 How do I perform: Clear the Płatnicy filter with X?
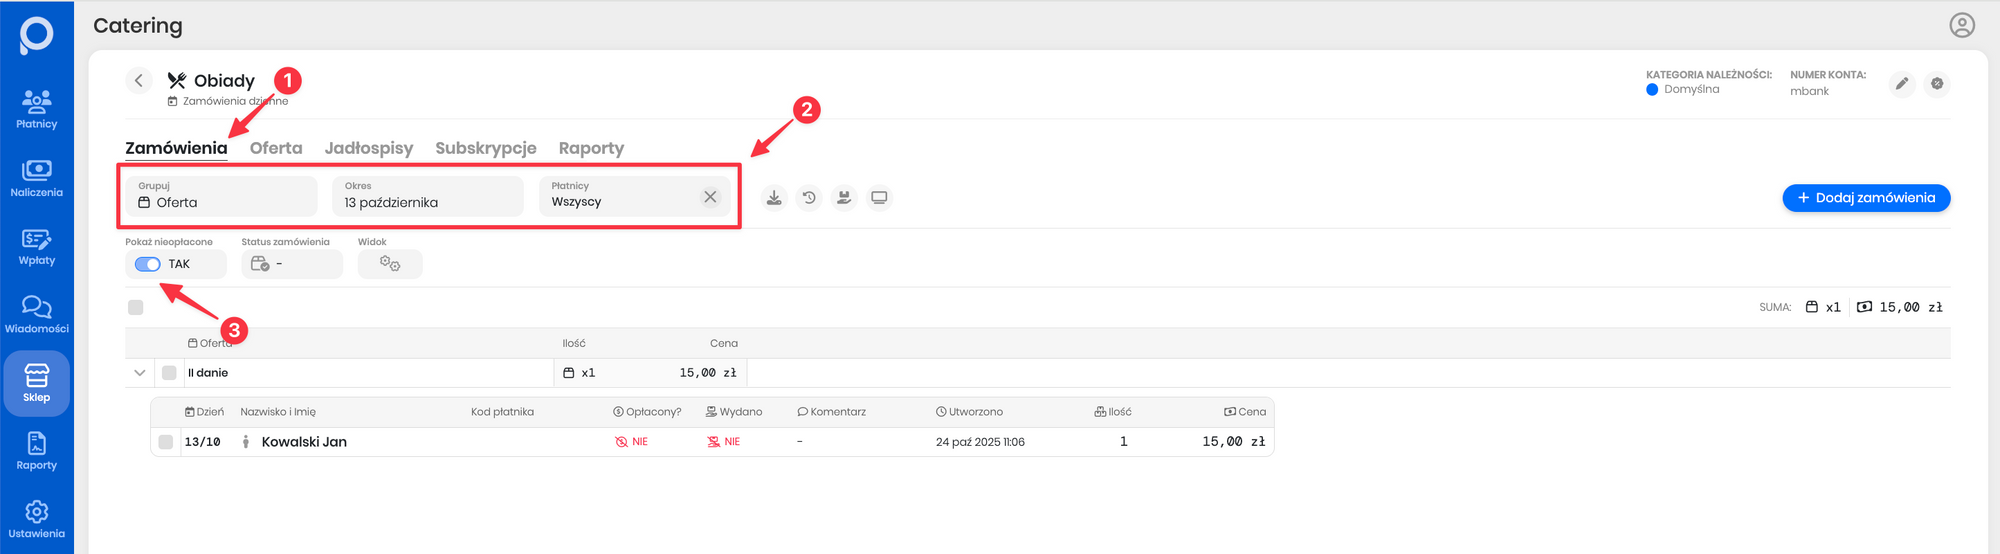[710, 197]
